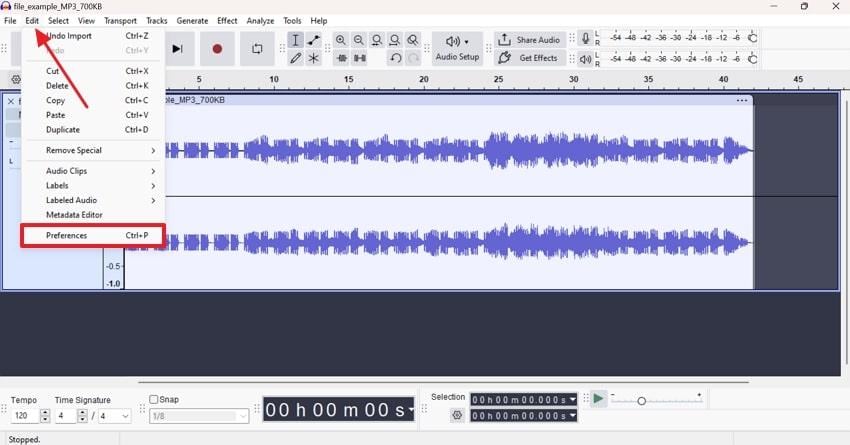Click the Undo arrow in toolbar
Viewport: 850px width, 445px height.
point(395,58)
